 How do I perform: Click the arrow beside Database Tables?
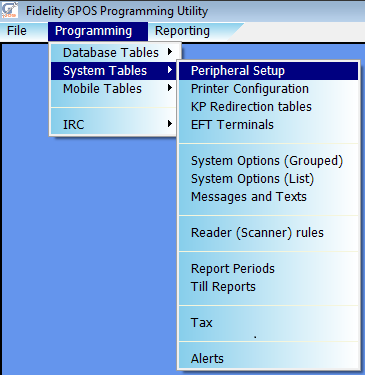tap(170, 52)
